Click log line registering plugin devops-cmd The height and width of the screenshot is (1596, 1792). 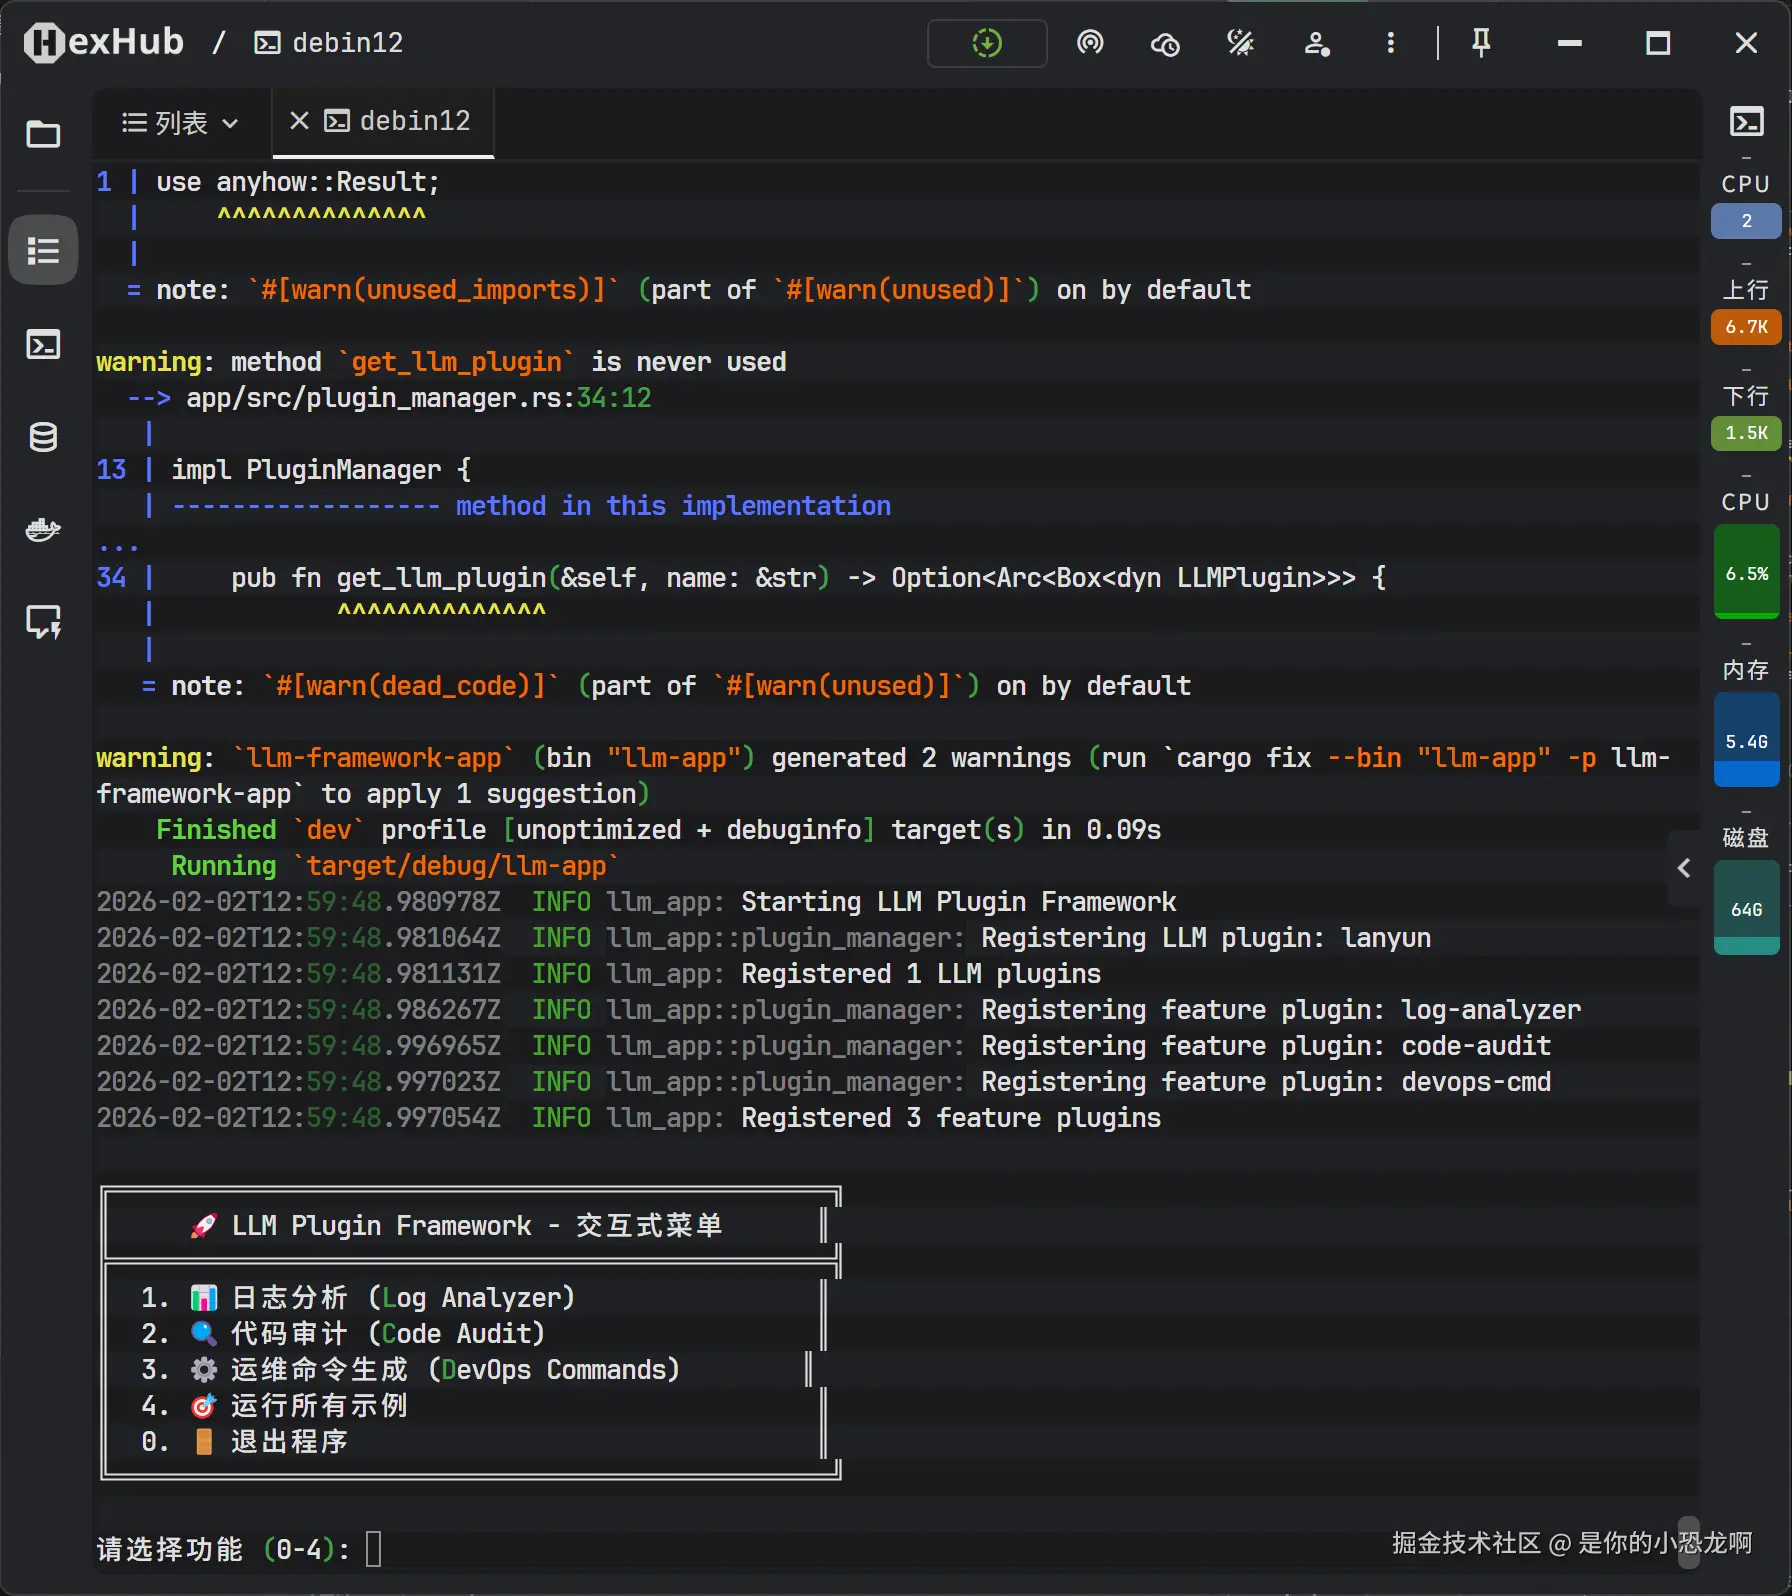coord(824,1082)
